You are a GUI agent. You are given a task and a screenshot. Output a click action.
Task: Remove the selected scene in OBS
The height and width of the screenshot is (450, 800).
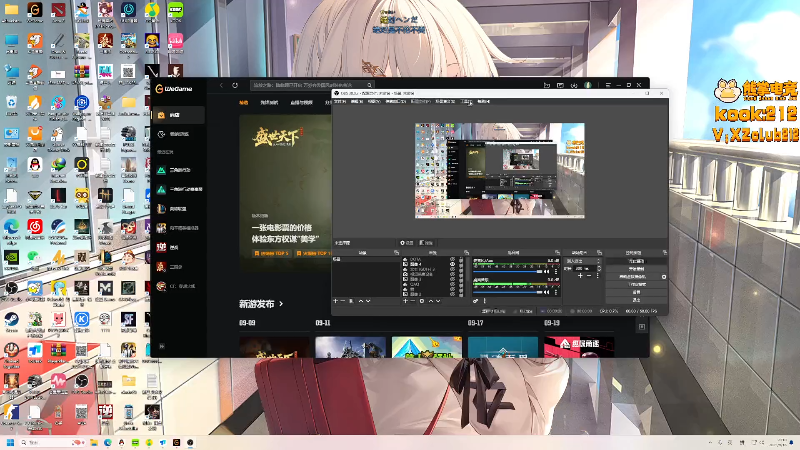click(342, 301)
